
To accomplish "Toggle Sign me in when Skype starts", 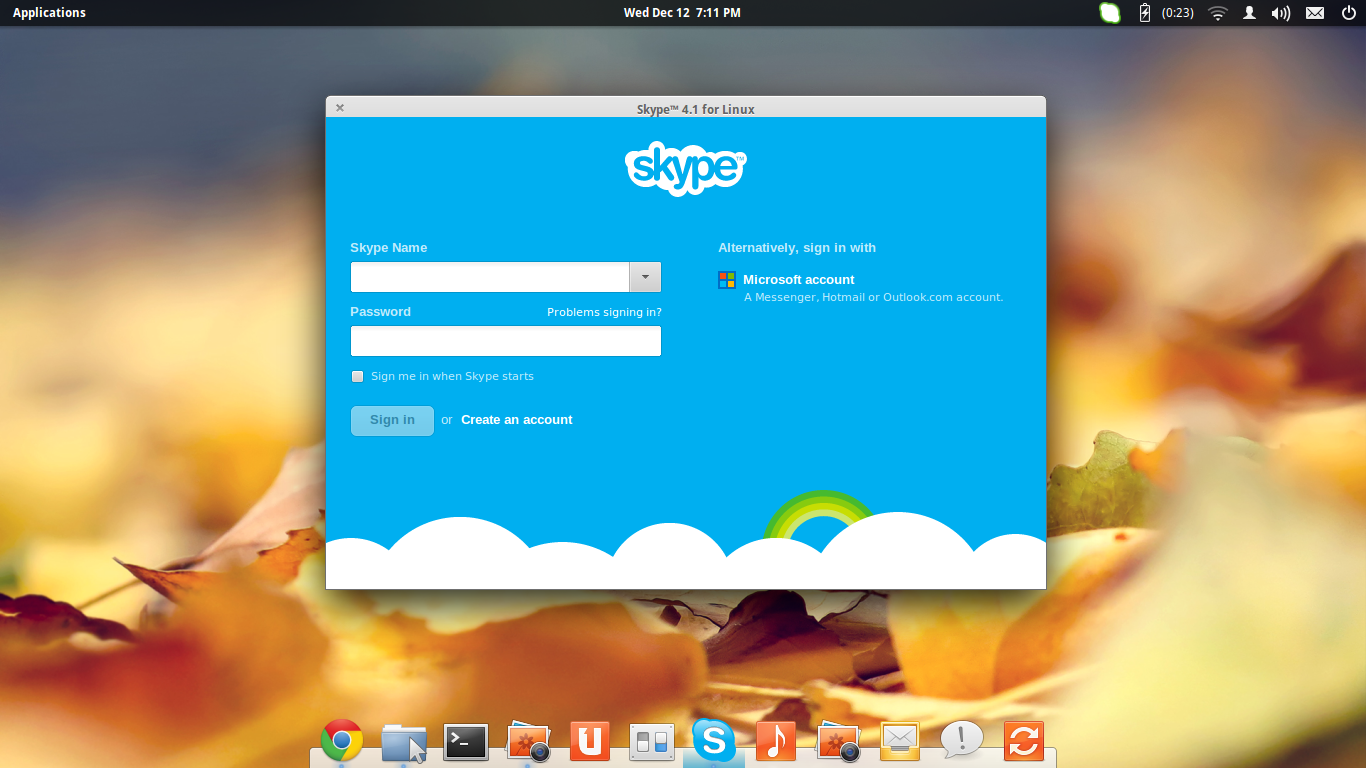I will coord(357,376).
